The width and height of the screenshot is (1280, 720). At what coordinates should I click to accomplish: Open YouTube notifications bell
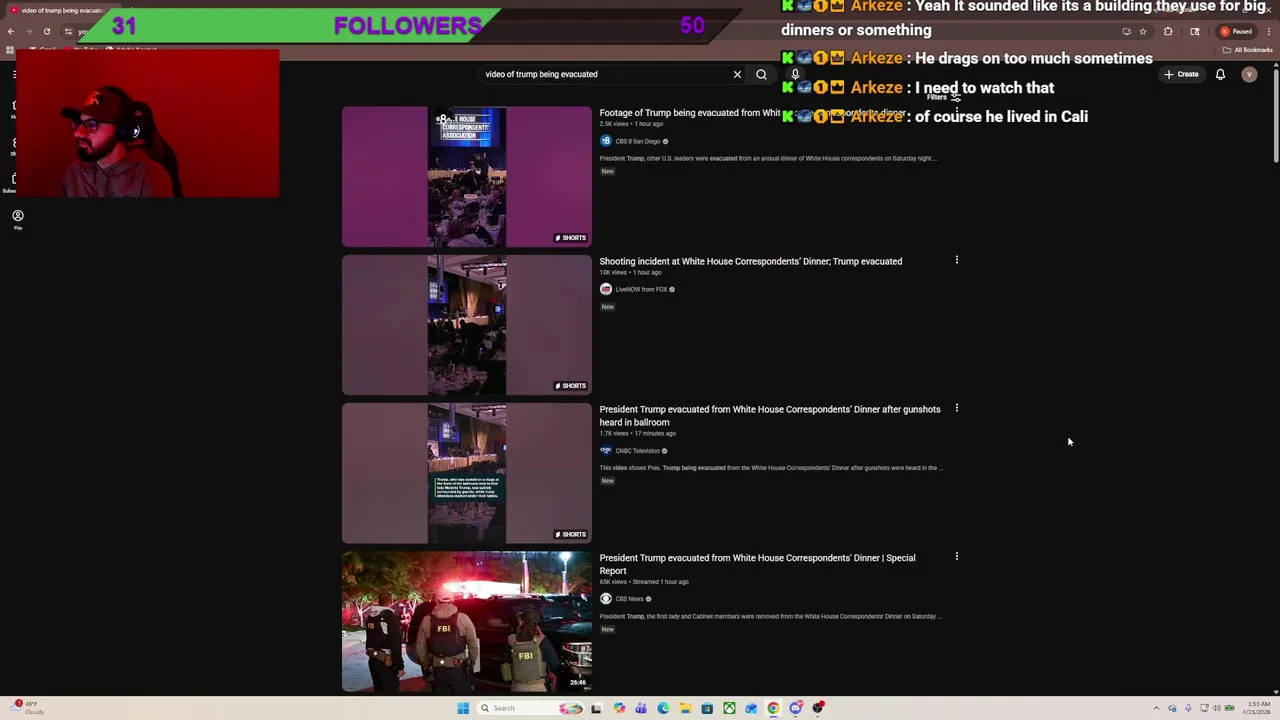[x=1220, y=74]
